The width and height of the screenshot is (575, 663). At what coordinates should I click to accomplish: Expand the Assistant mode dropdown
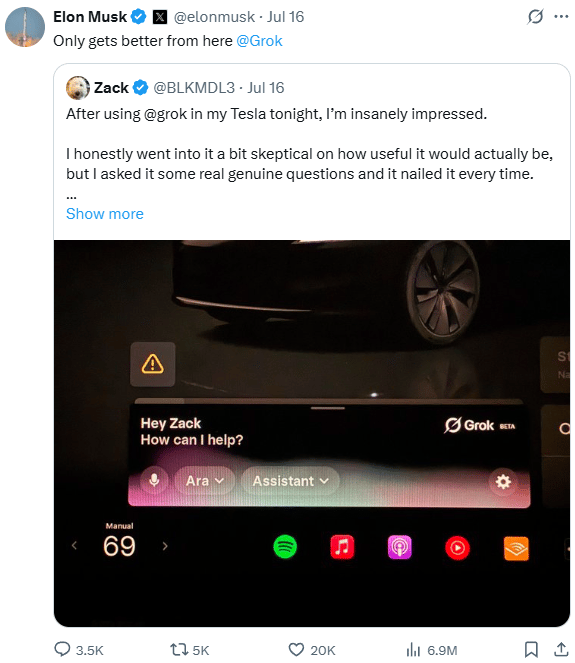point(290,481)
